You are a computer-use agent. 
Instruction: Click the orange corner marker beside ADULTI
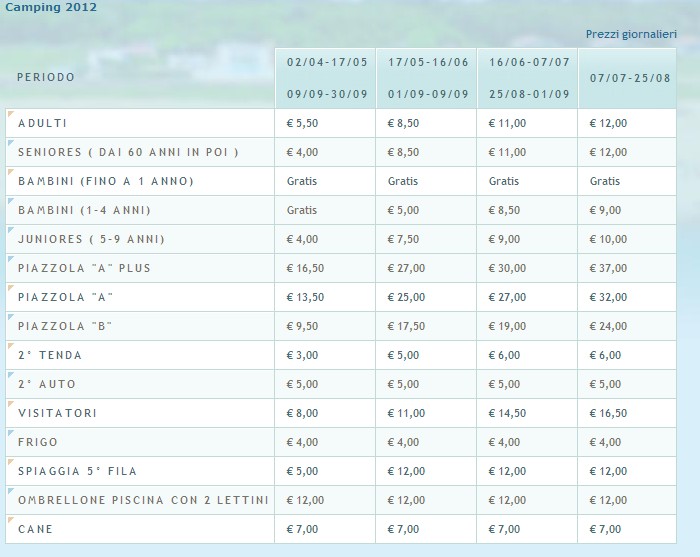[10, 113]
